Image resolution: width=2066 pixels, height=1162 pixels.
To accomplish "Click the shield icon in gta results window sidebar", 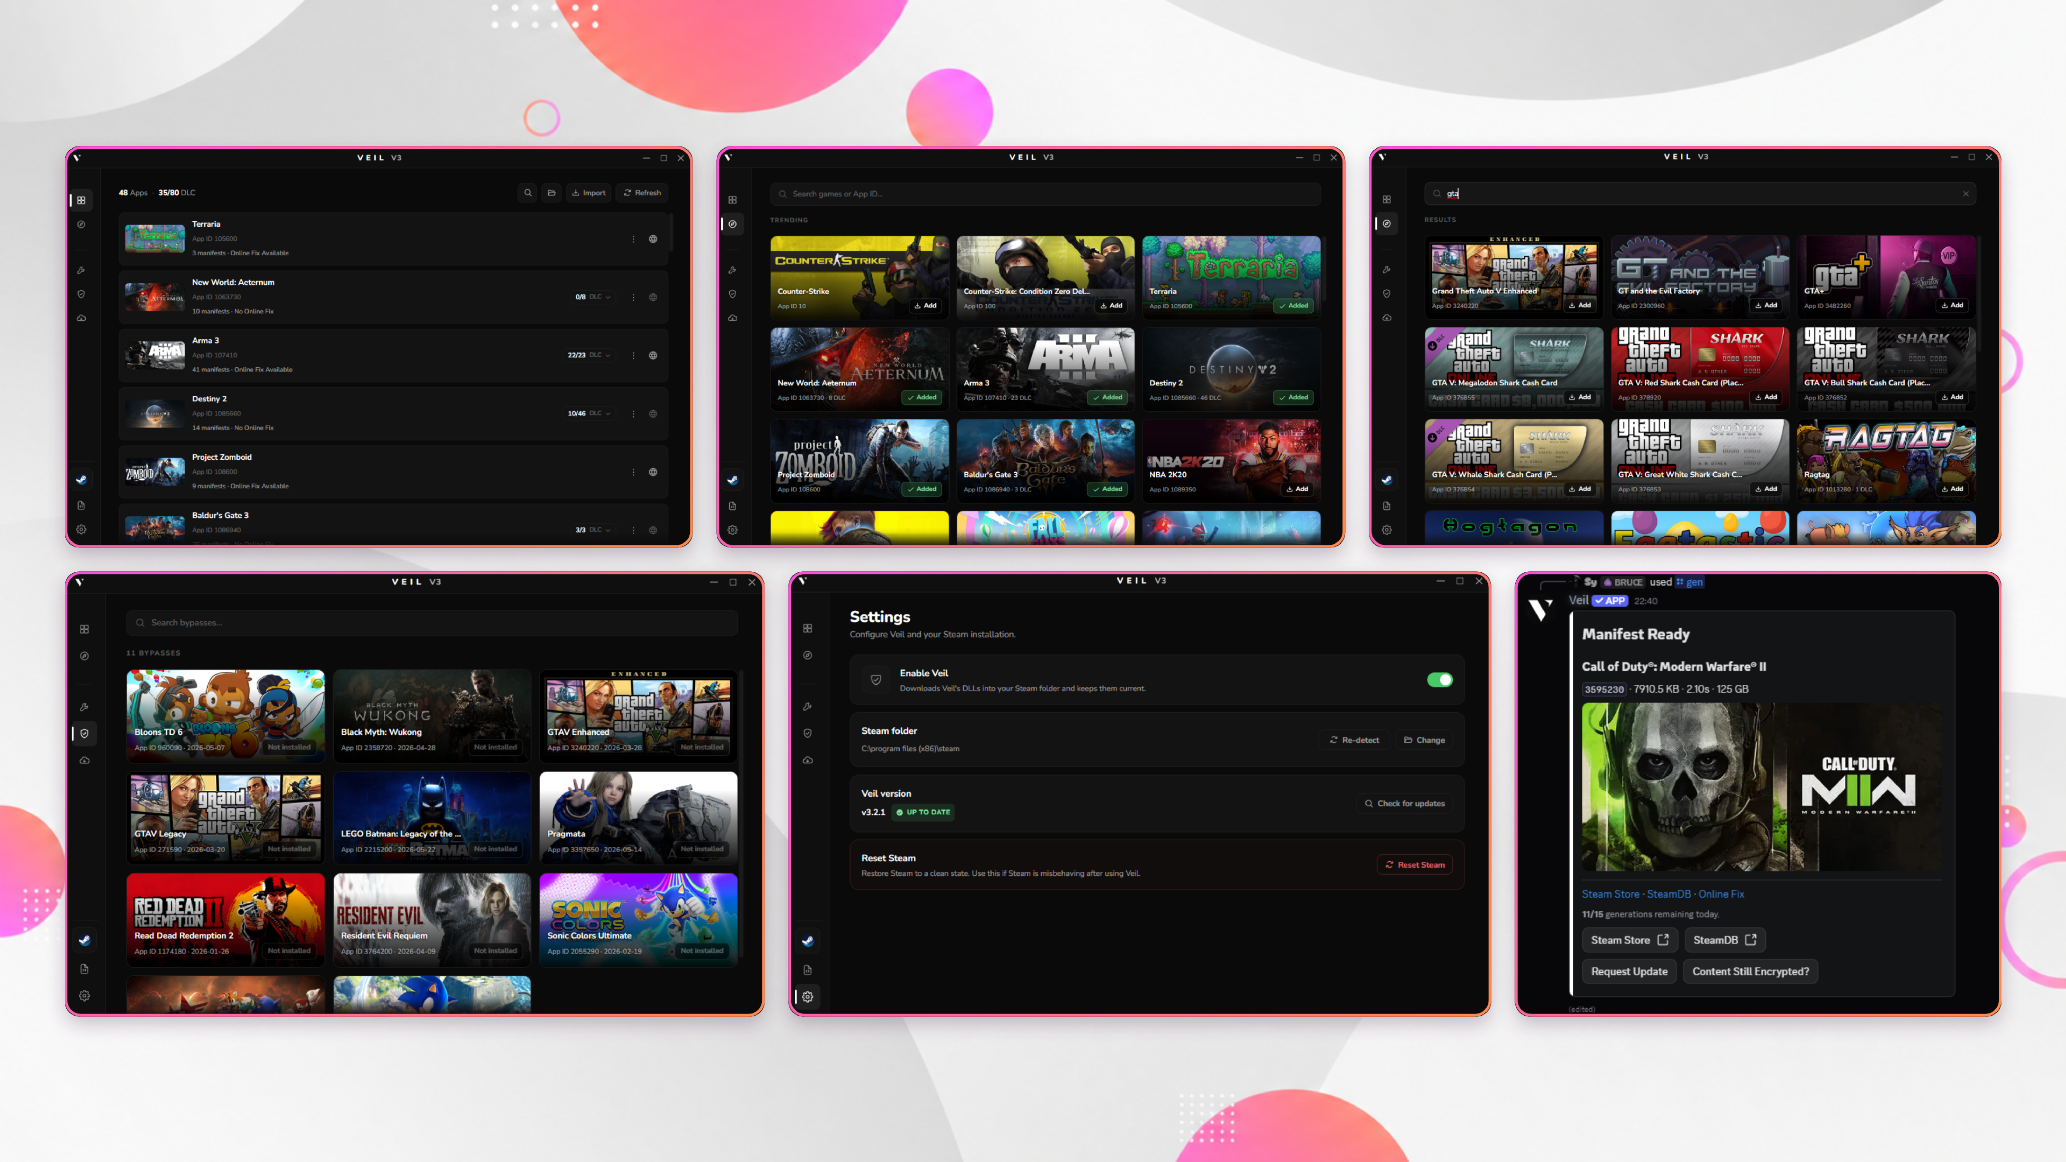I will 1387,294.
